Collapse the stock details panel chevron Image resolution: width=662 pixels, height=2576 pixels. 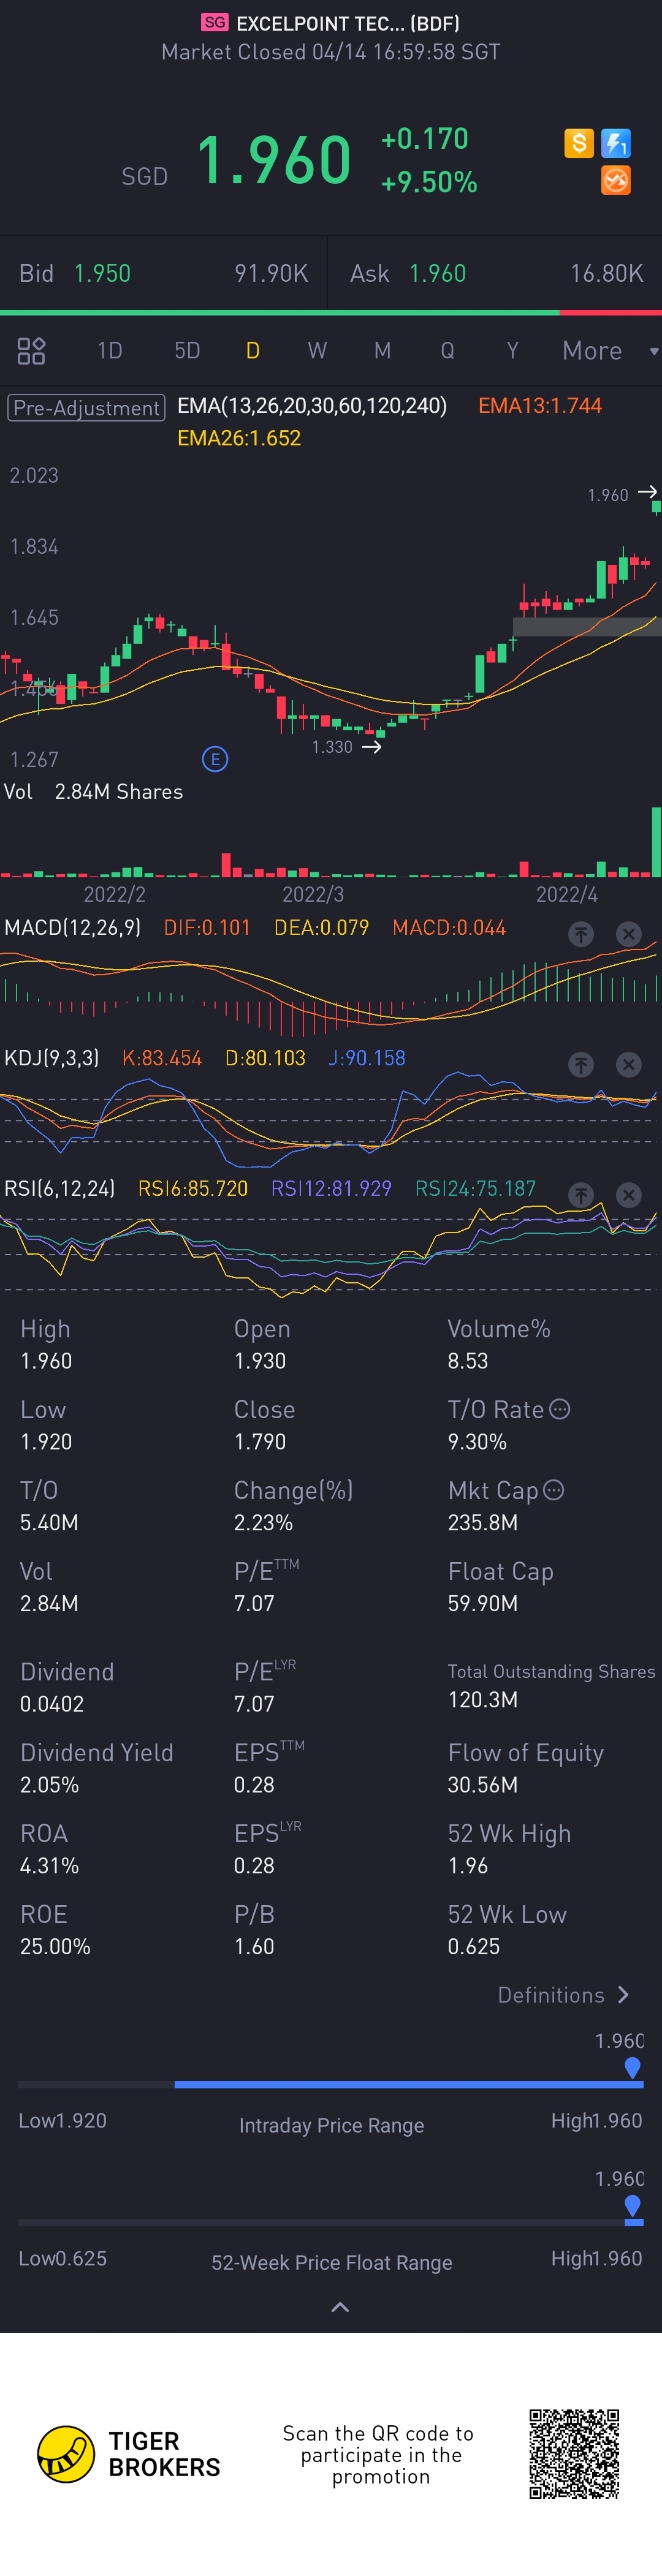340,2307
